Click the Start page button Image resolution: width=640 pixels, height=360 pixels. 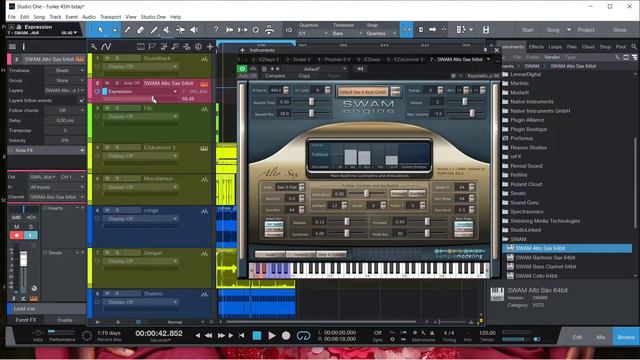coord(527,30)
